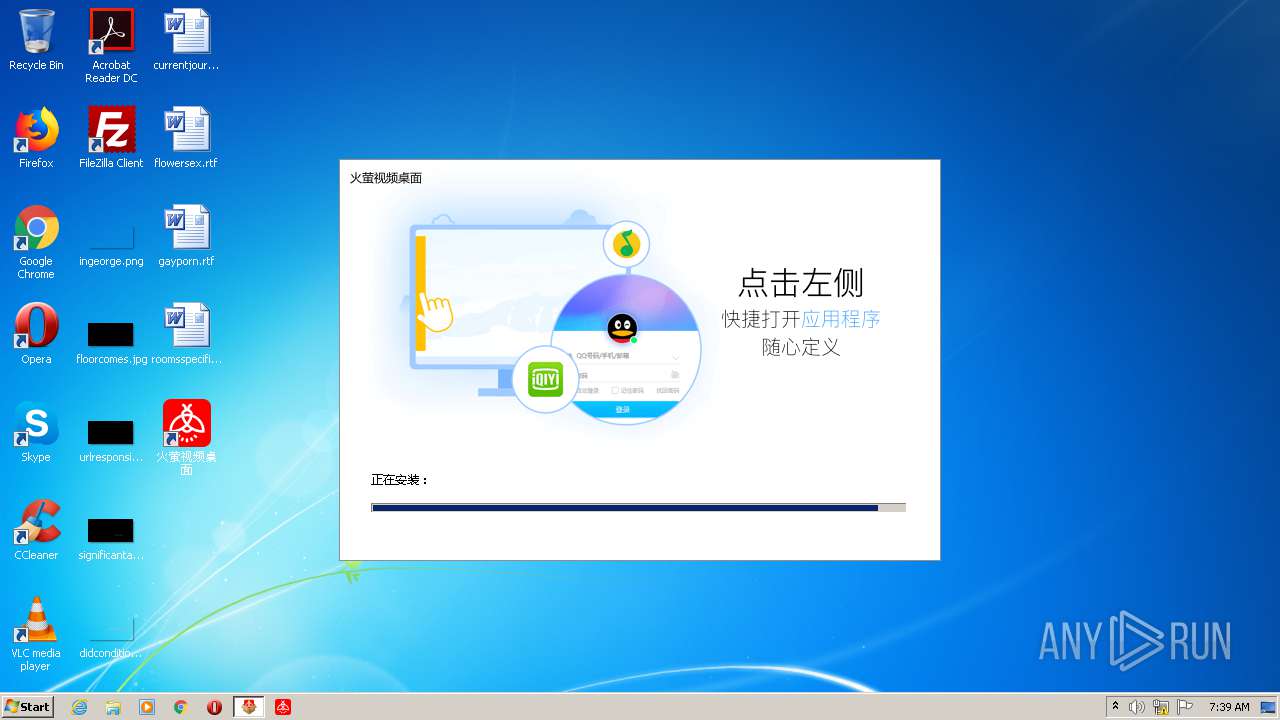Click the Show desktop button
The image size is (1280, 720).
point(1269,707)
